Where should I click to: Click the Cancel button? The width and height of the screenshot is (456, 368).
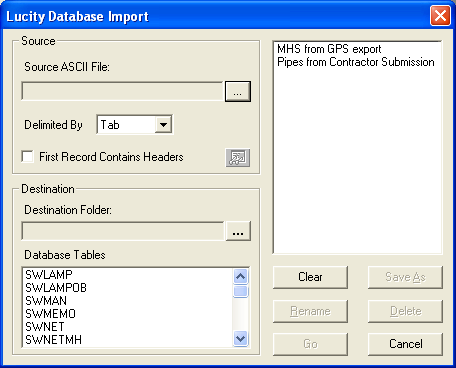(405, 344)
